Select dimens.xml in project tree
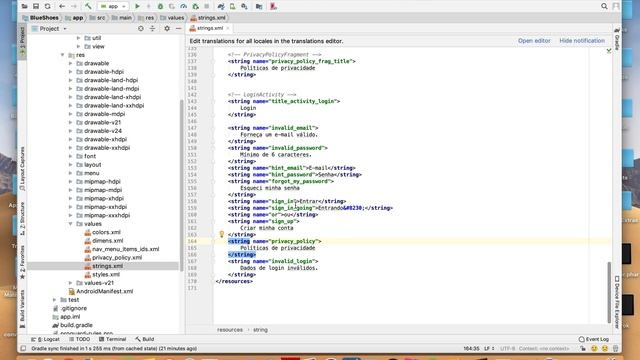 pyautogui.click(x=104, y=241)
